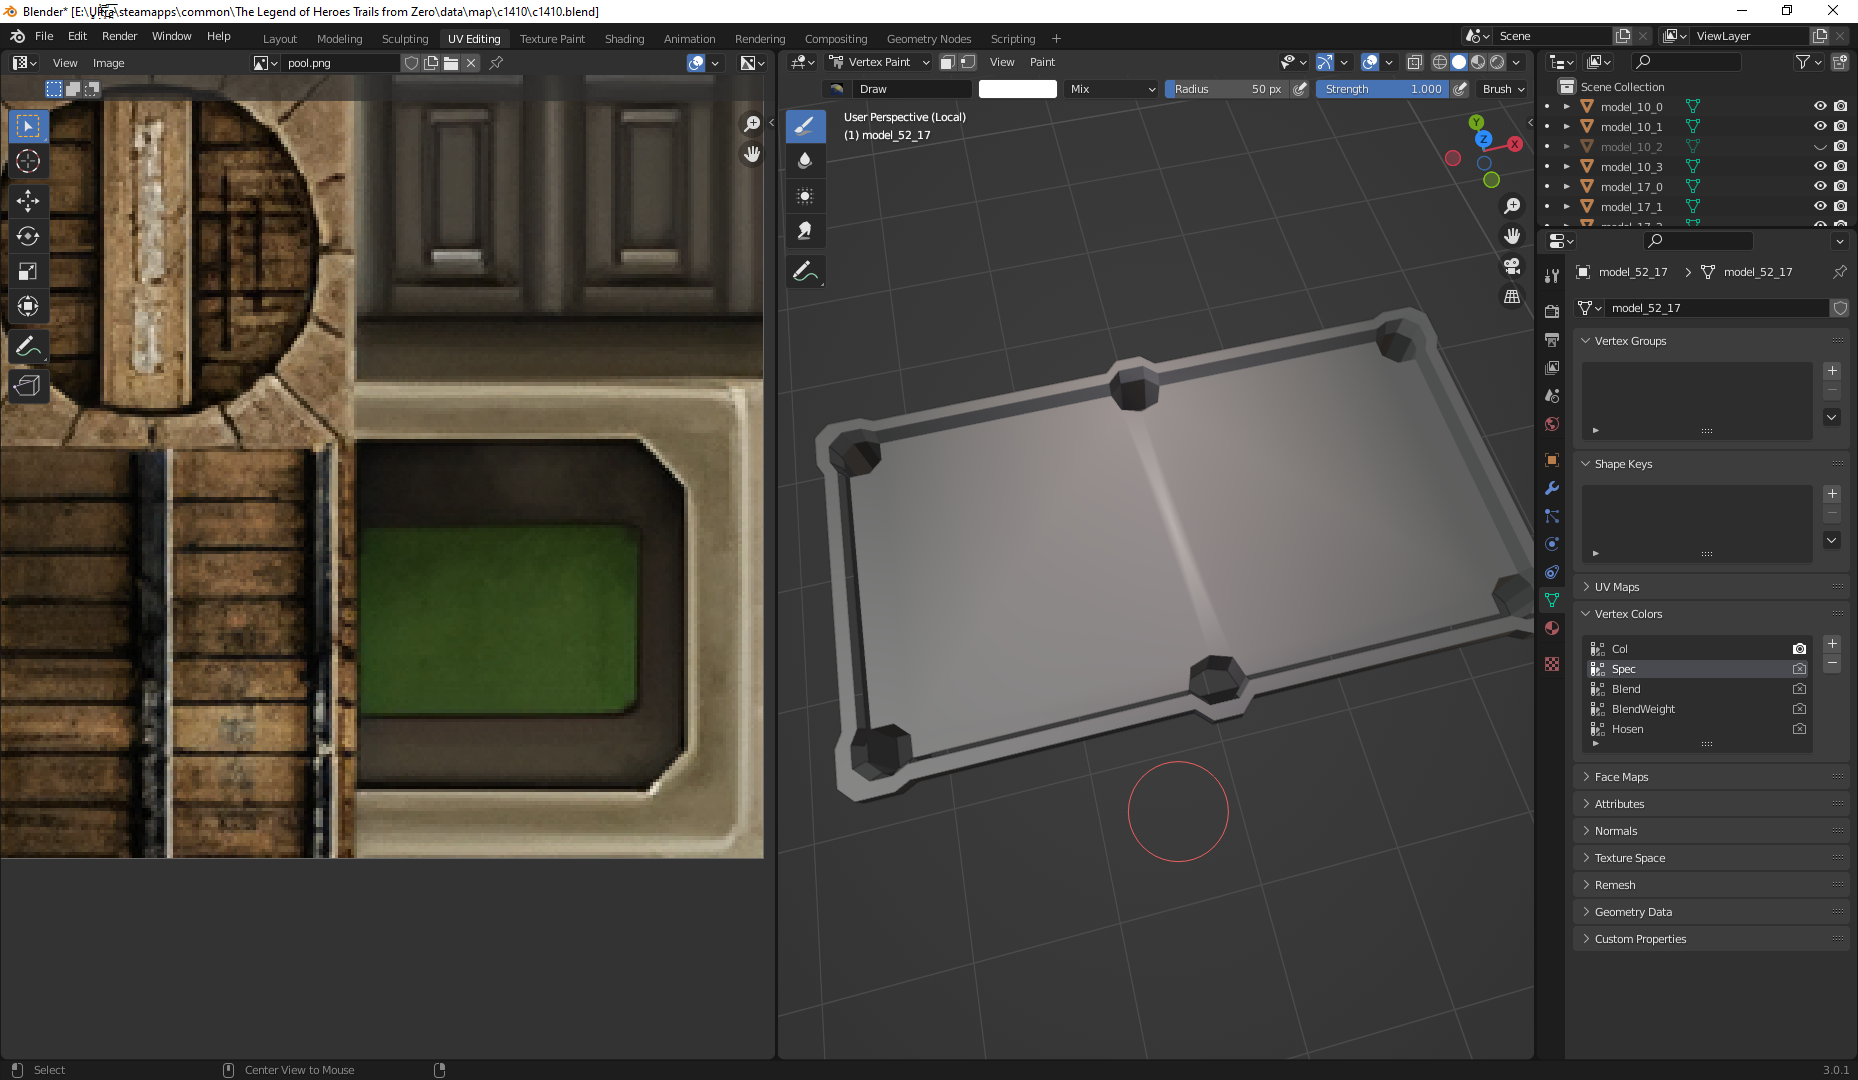1858x1080 pixels.
Task: Select the UV editor Move tool
Action: pyautogui.click(x=28, y=201)
